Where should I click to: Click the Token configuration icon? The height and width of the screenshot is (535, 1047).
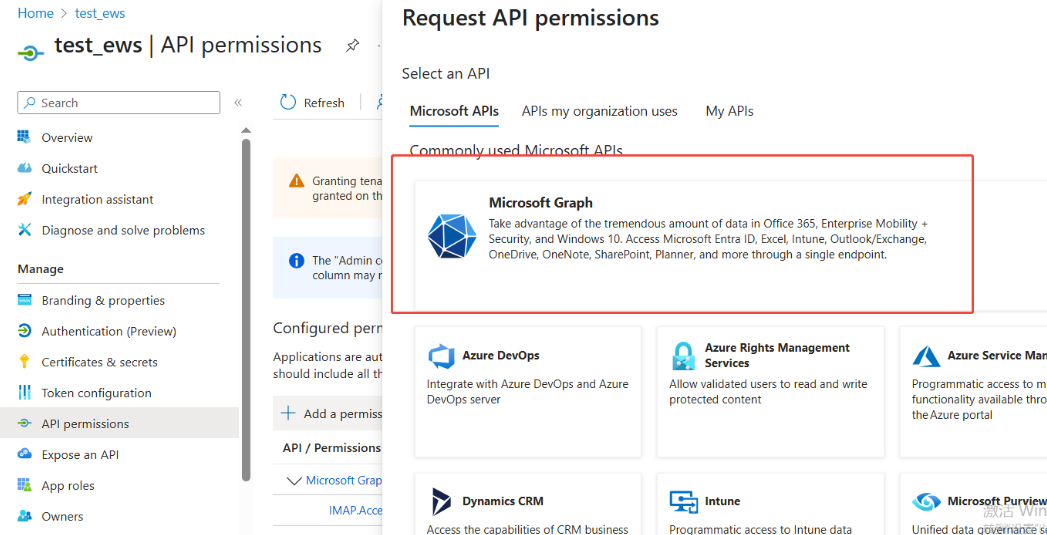point(25,393)
